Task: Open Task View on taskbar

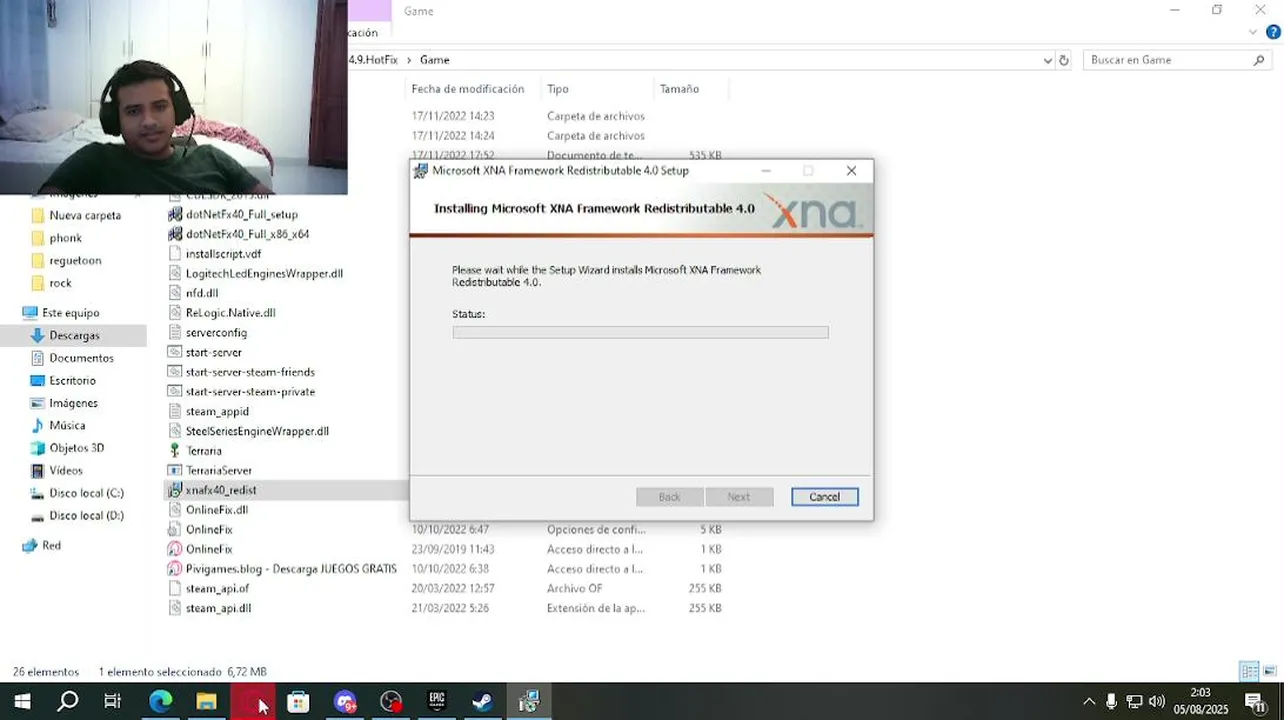Action: pos(113,702)
